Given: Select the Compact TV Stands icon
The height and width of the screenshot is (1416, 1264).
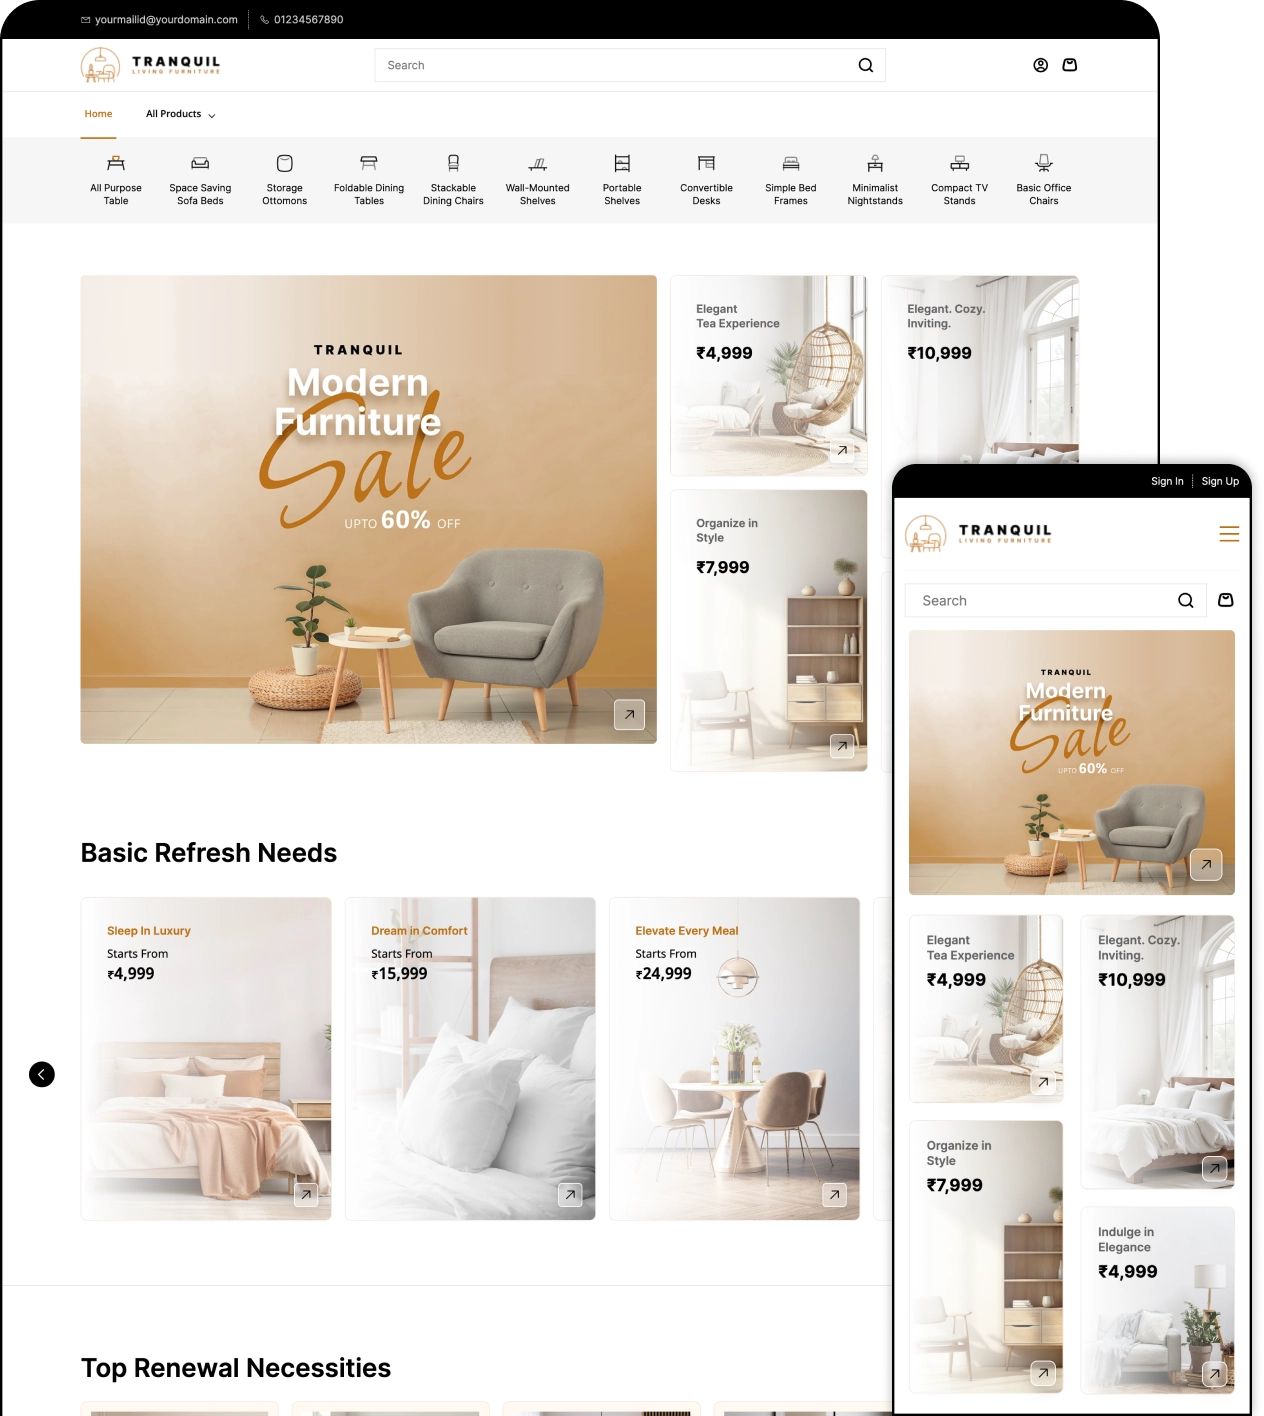Looking at the screenshot, I should (x=960, y=163).
